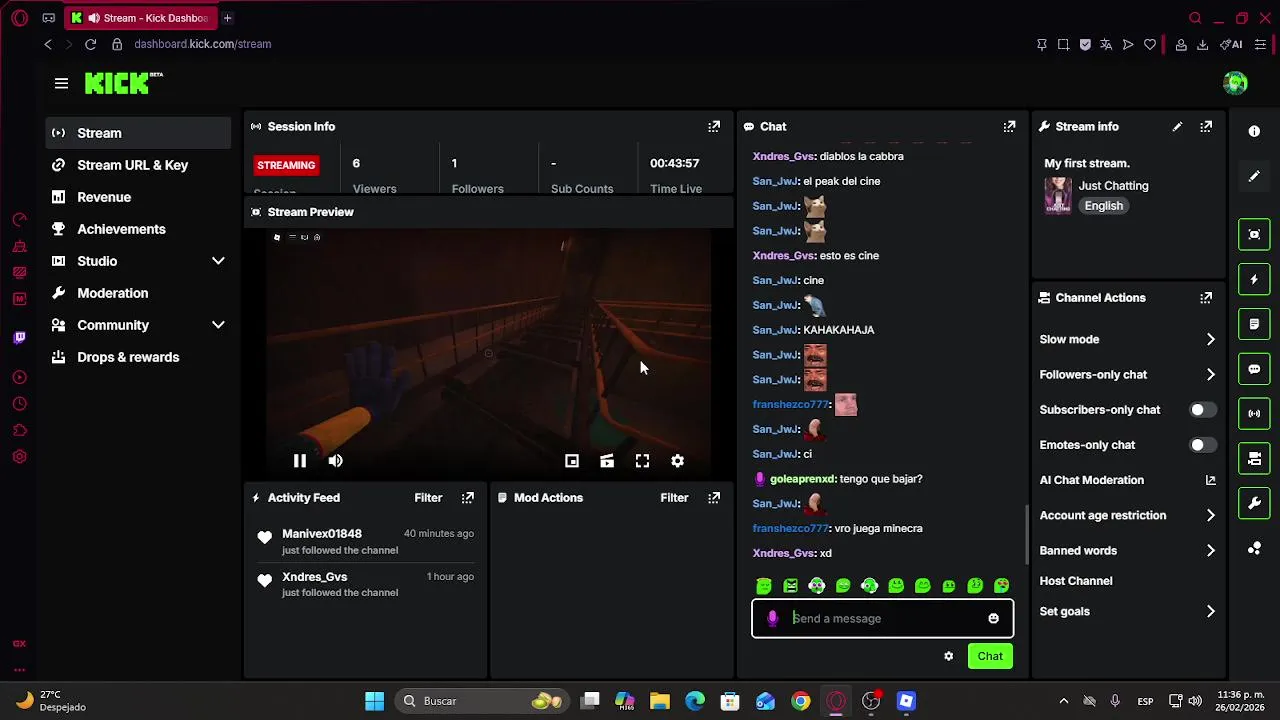Pop out the Channel Actions panel
Viewport: 1280px width, 720px height.
coord(1206,298)
